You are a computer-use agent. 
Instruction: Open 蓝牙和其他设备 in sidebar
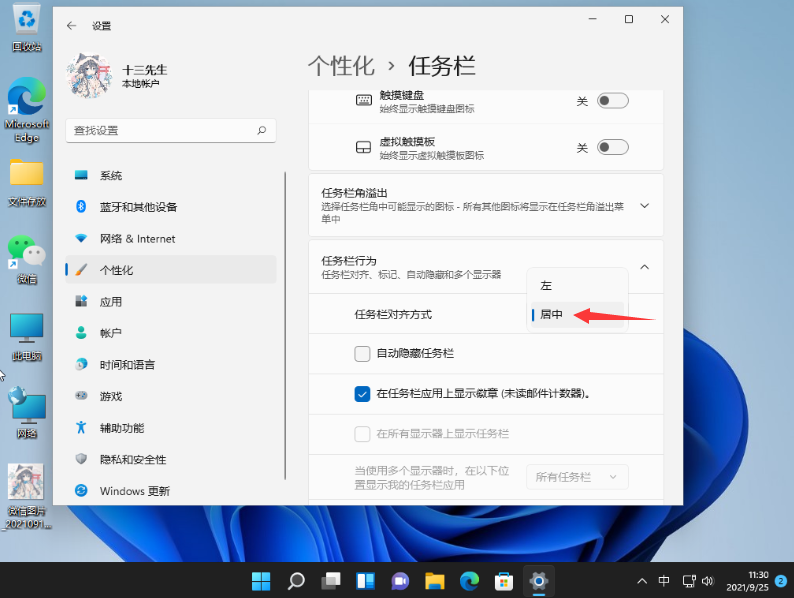(138, 207)
